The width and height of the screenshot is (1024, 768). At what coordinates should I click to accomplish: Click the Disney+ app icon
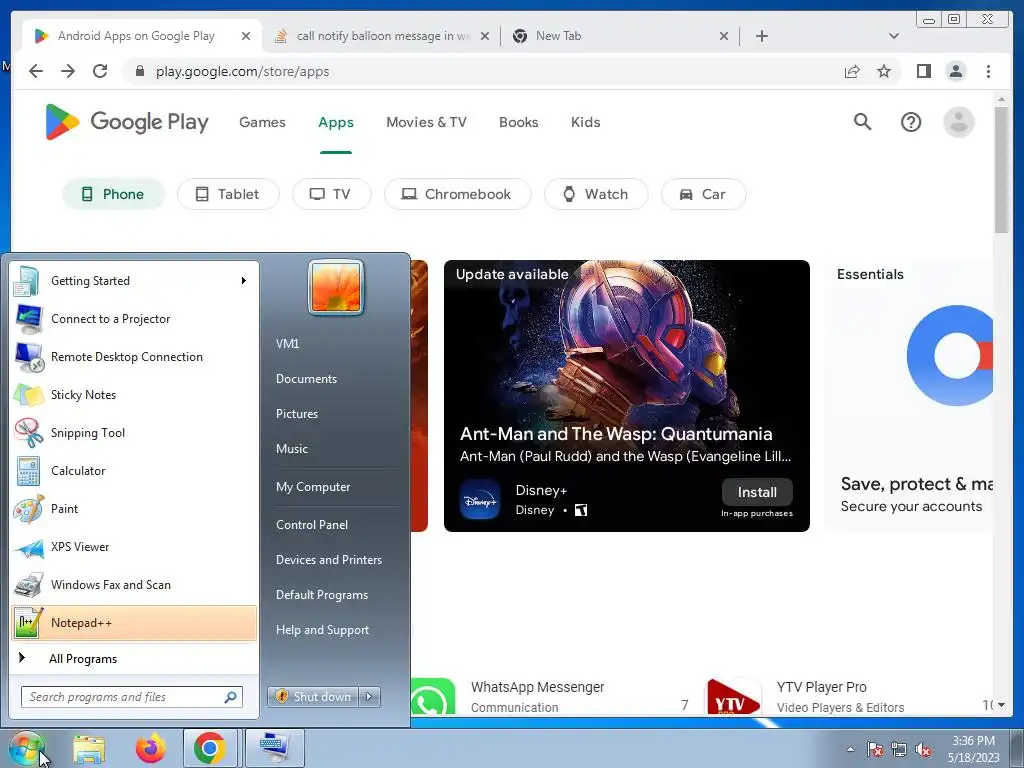pos(480,500)
